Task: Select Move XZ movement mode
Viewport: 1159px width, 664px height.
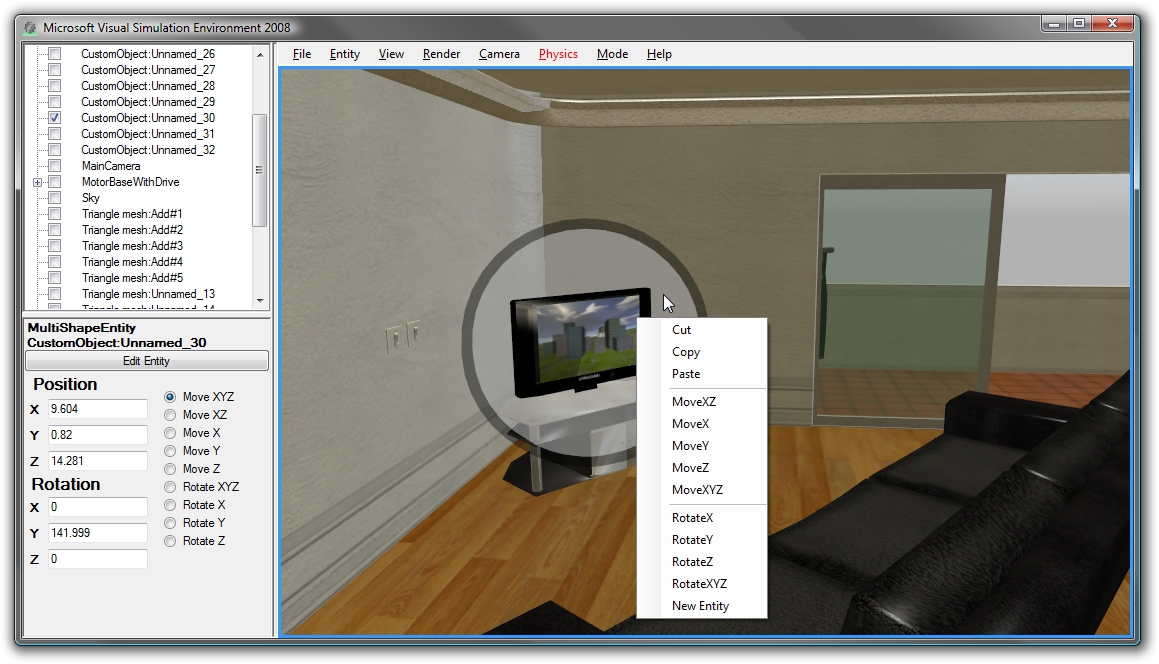Action: 169,414
